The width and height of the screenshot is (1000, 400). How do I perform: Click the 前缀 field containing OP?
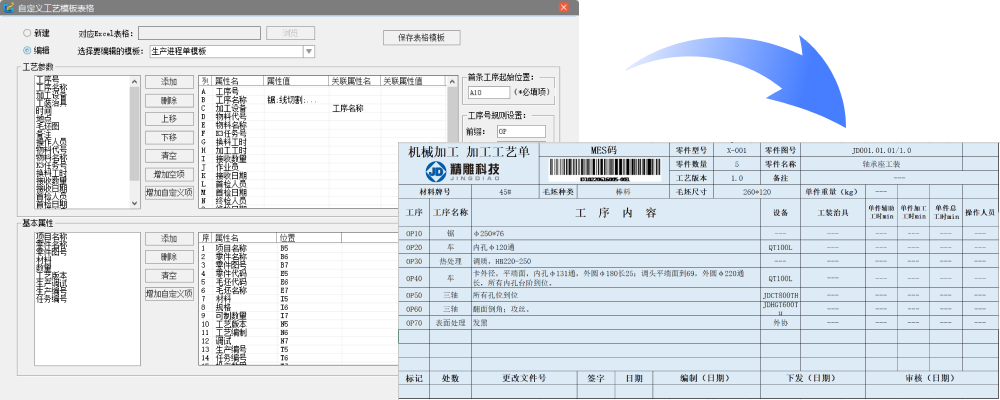coord(521,131)
